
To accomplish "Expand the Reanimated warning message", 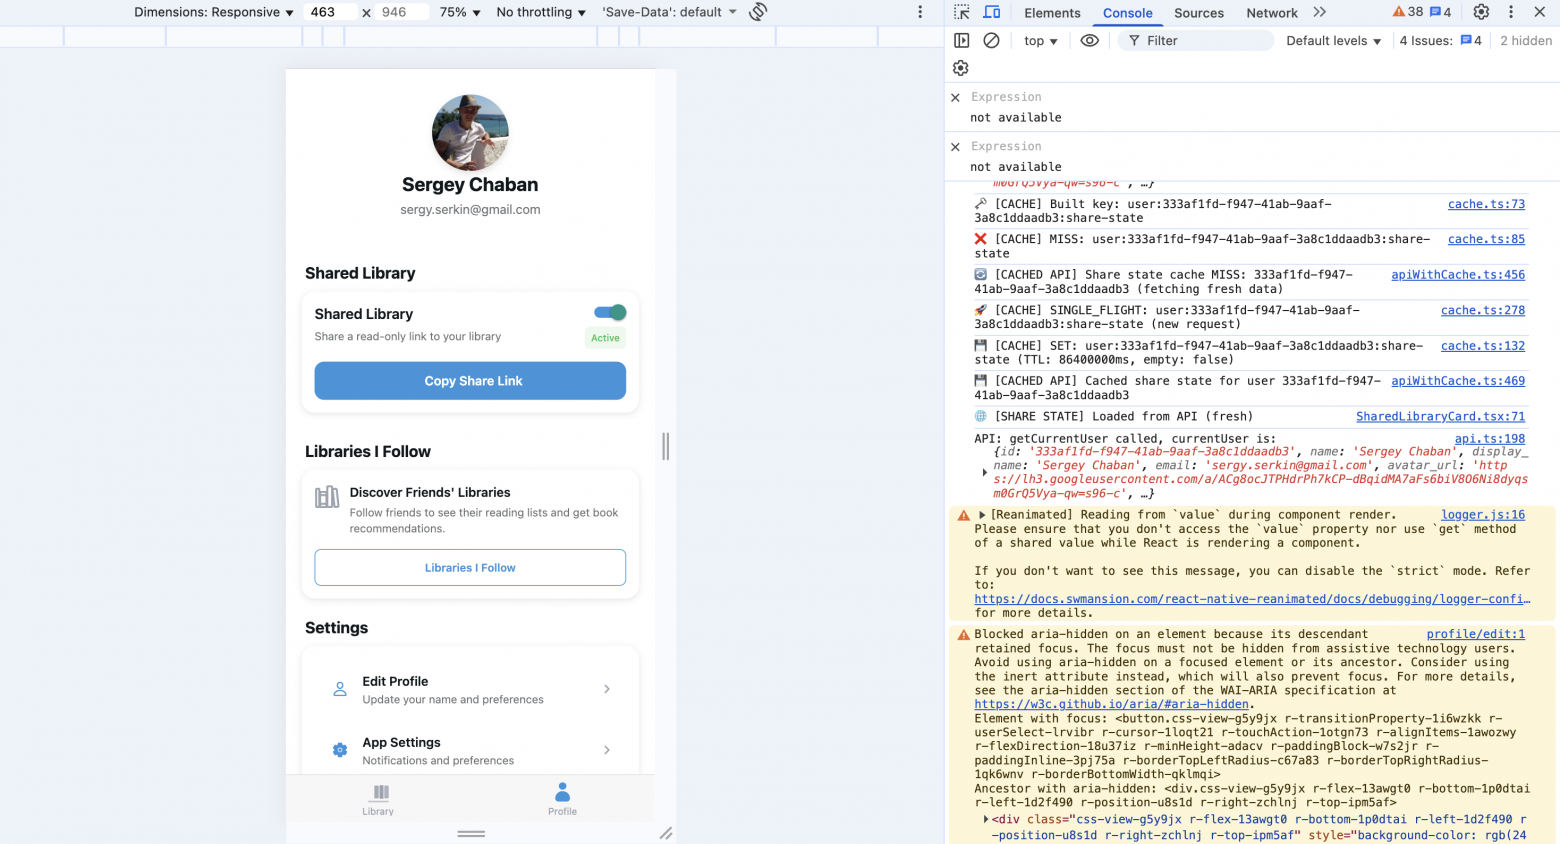I will tap(982, 515).
